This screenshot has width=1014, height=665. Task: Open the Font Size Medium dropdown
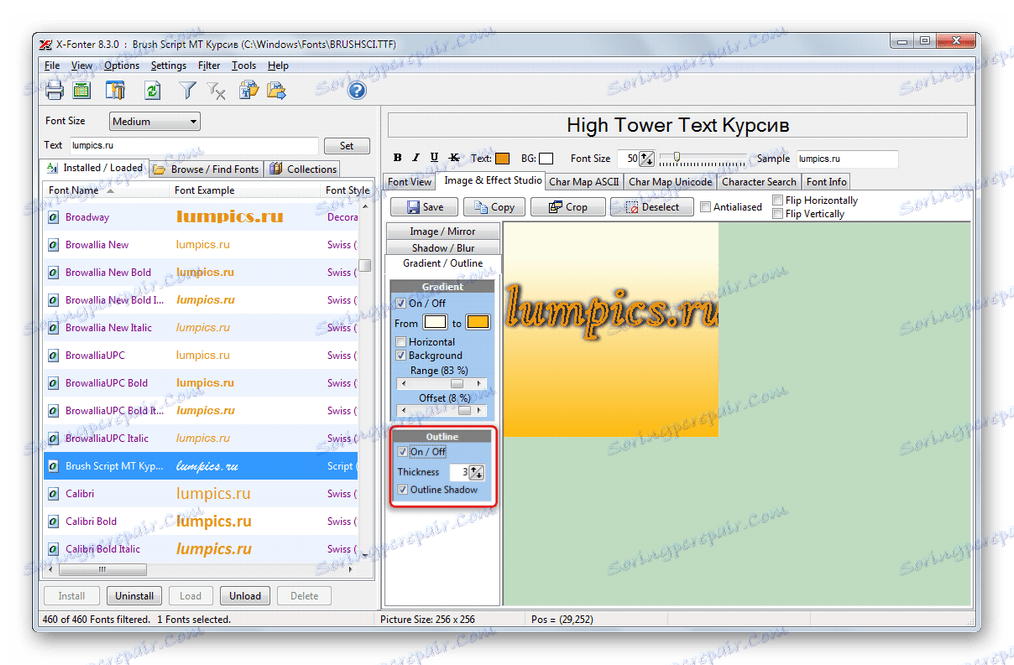pyautogui.click(x=154, y=122)
